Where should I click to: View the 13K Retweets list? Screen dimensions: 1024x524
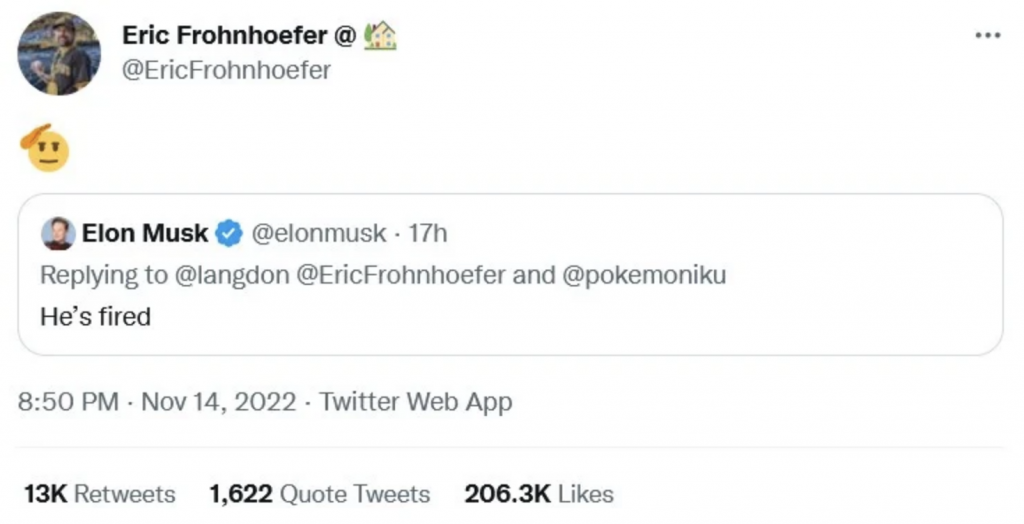pyautogui.click(x=99, y=494)
